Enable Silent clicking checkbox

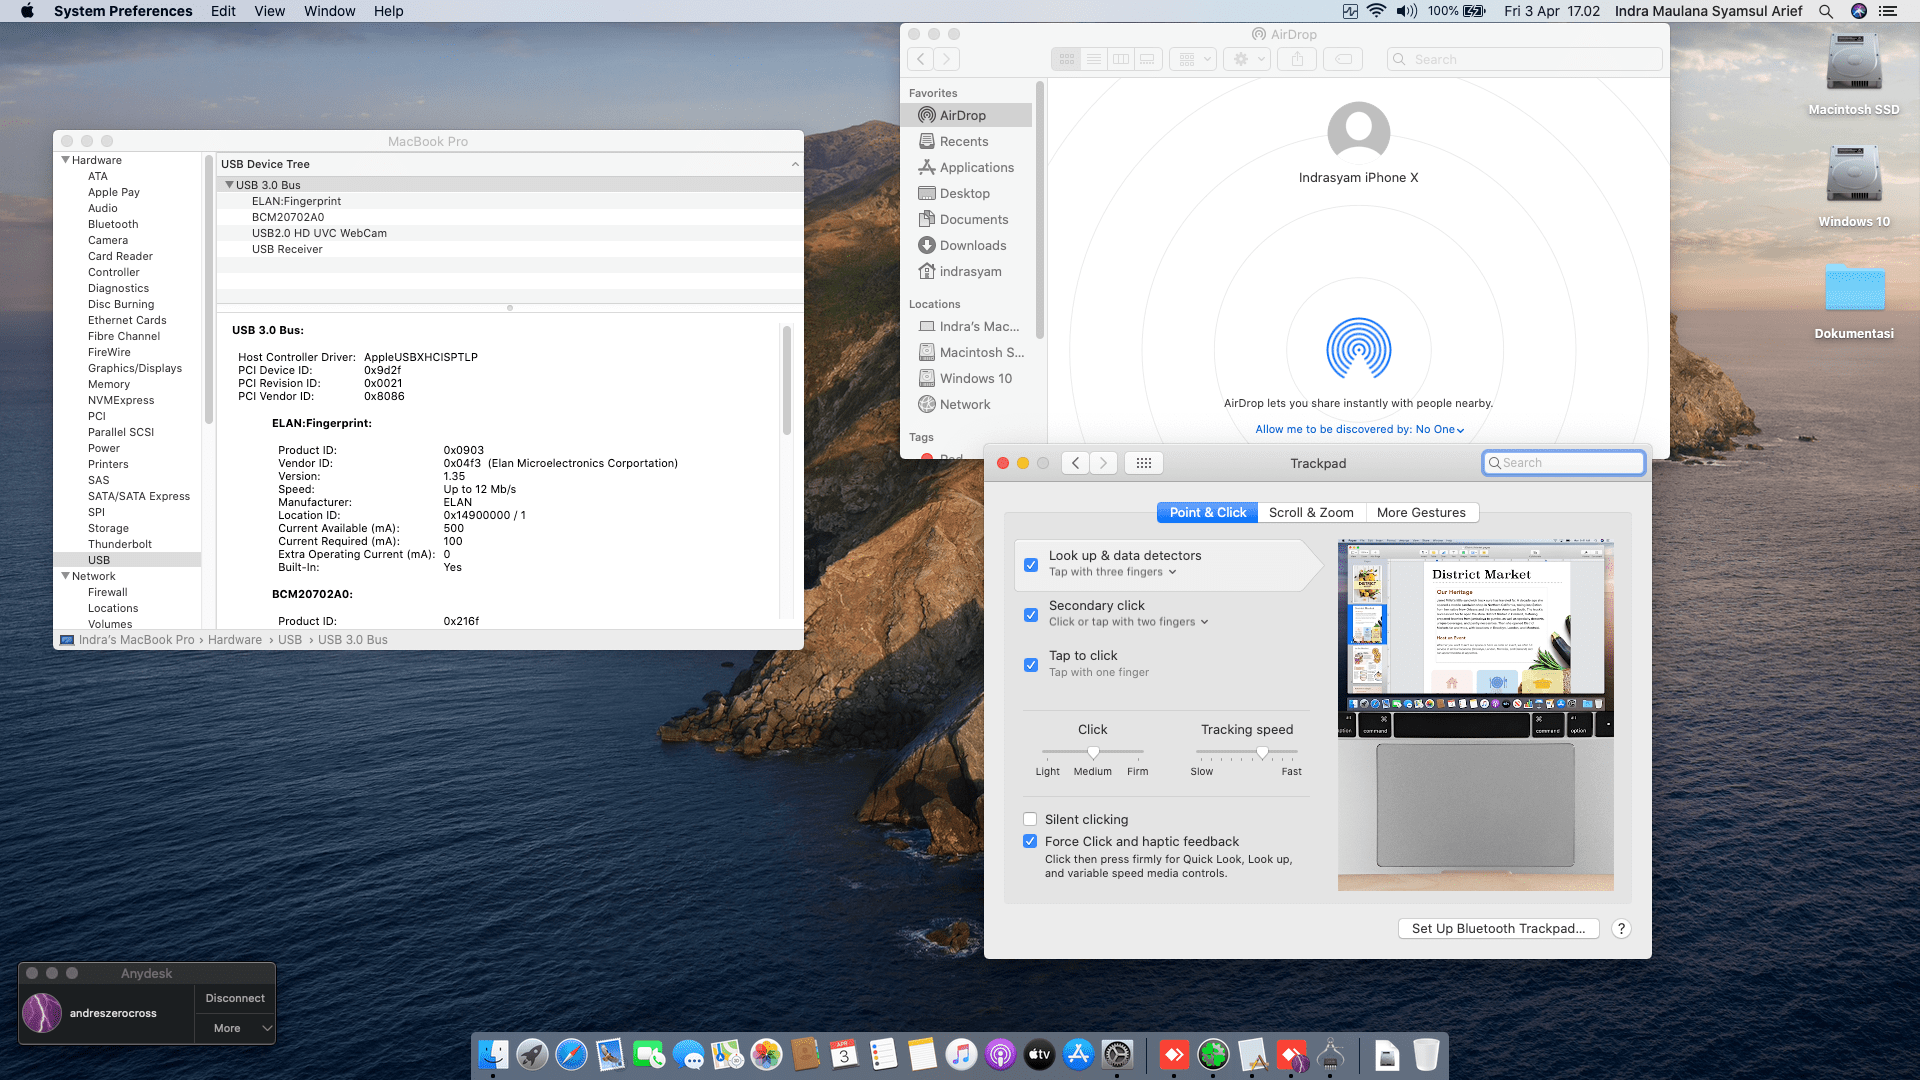click(1030, 819)
